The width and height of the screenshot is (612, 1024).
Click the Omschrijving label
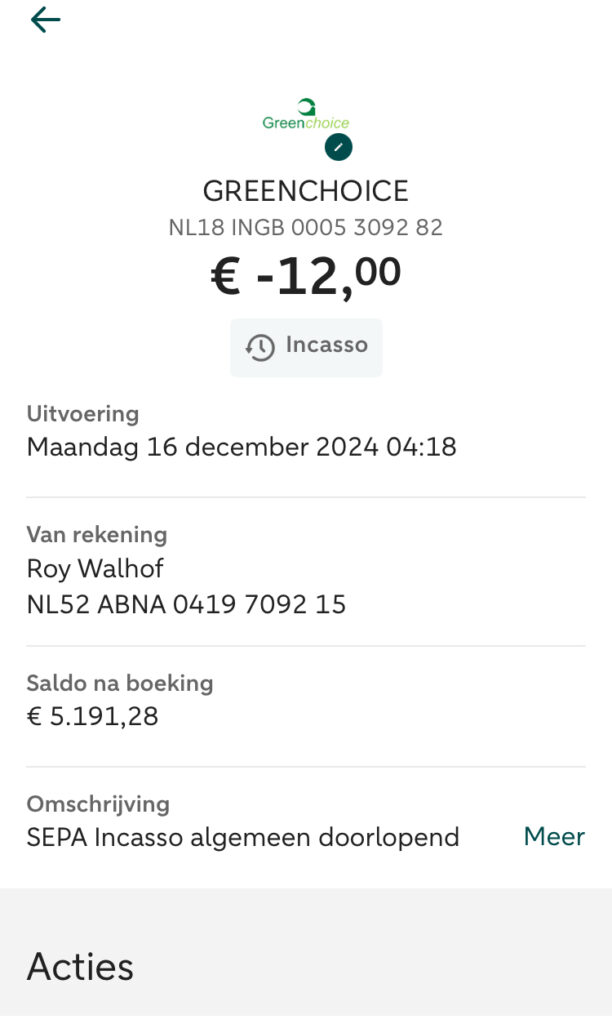tap(98, 804)
